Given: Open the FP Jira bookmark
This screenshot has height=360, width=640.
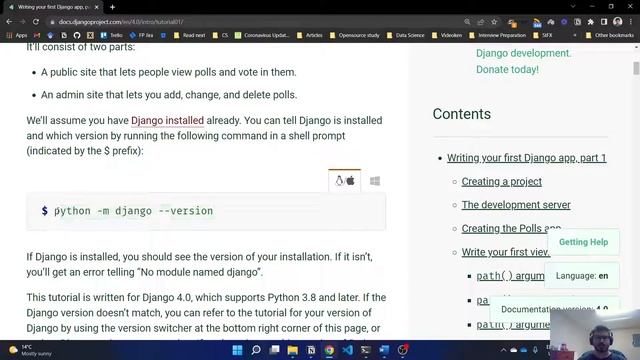Looking at the screenshot, I should pyautogui.click(x=142, y=36).
